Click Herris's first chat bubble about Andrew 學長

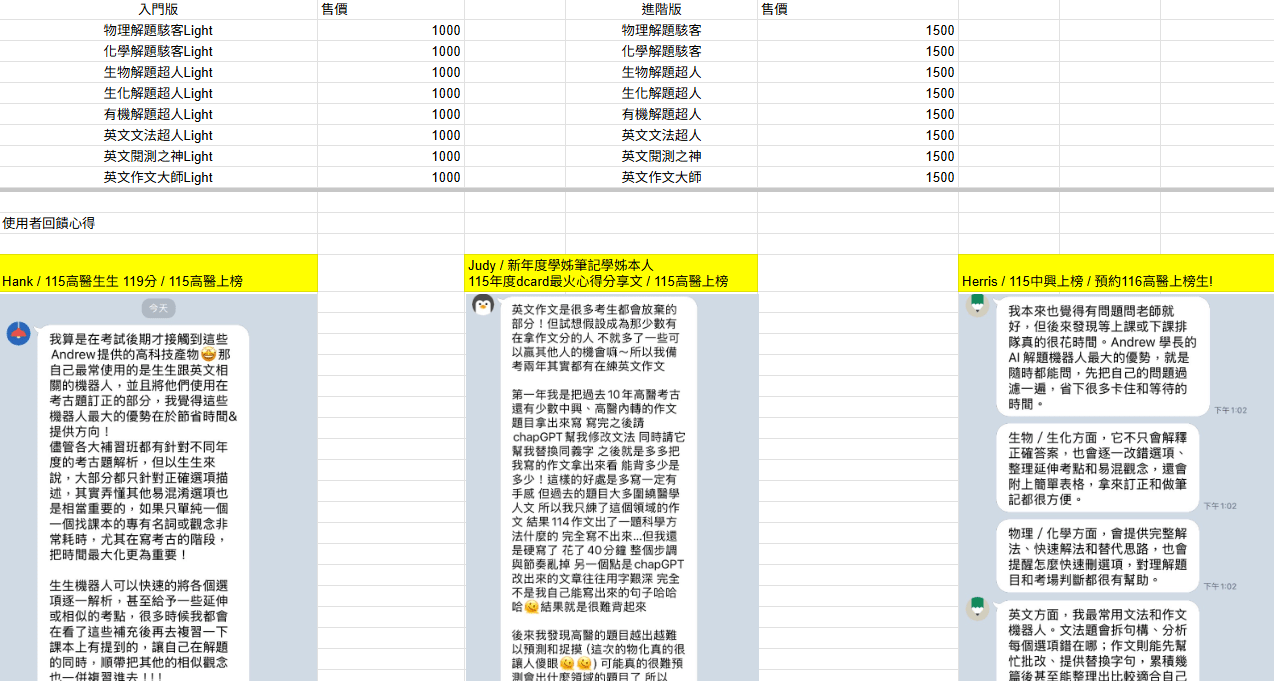coord(1103,357)
